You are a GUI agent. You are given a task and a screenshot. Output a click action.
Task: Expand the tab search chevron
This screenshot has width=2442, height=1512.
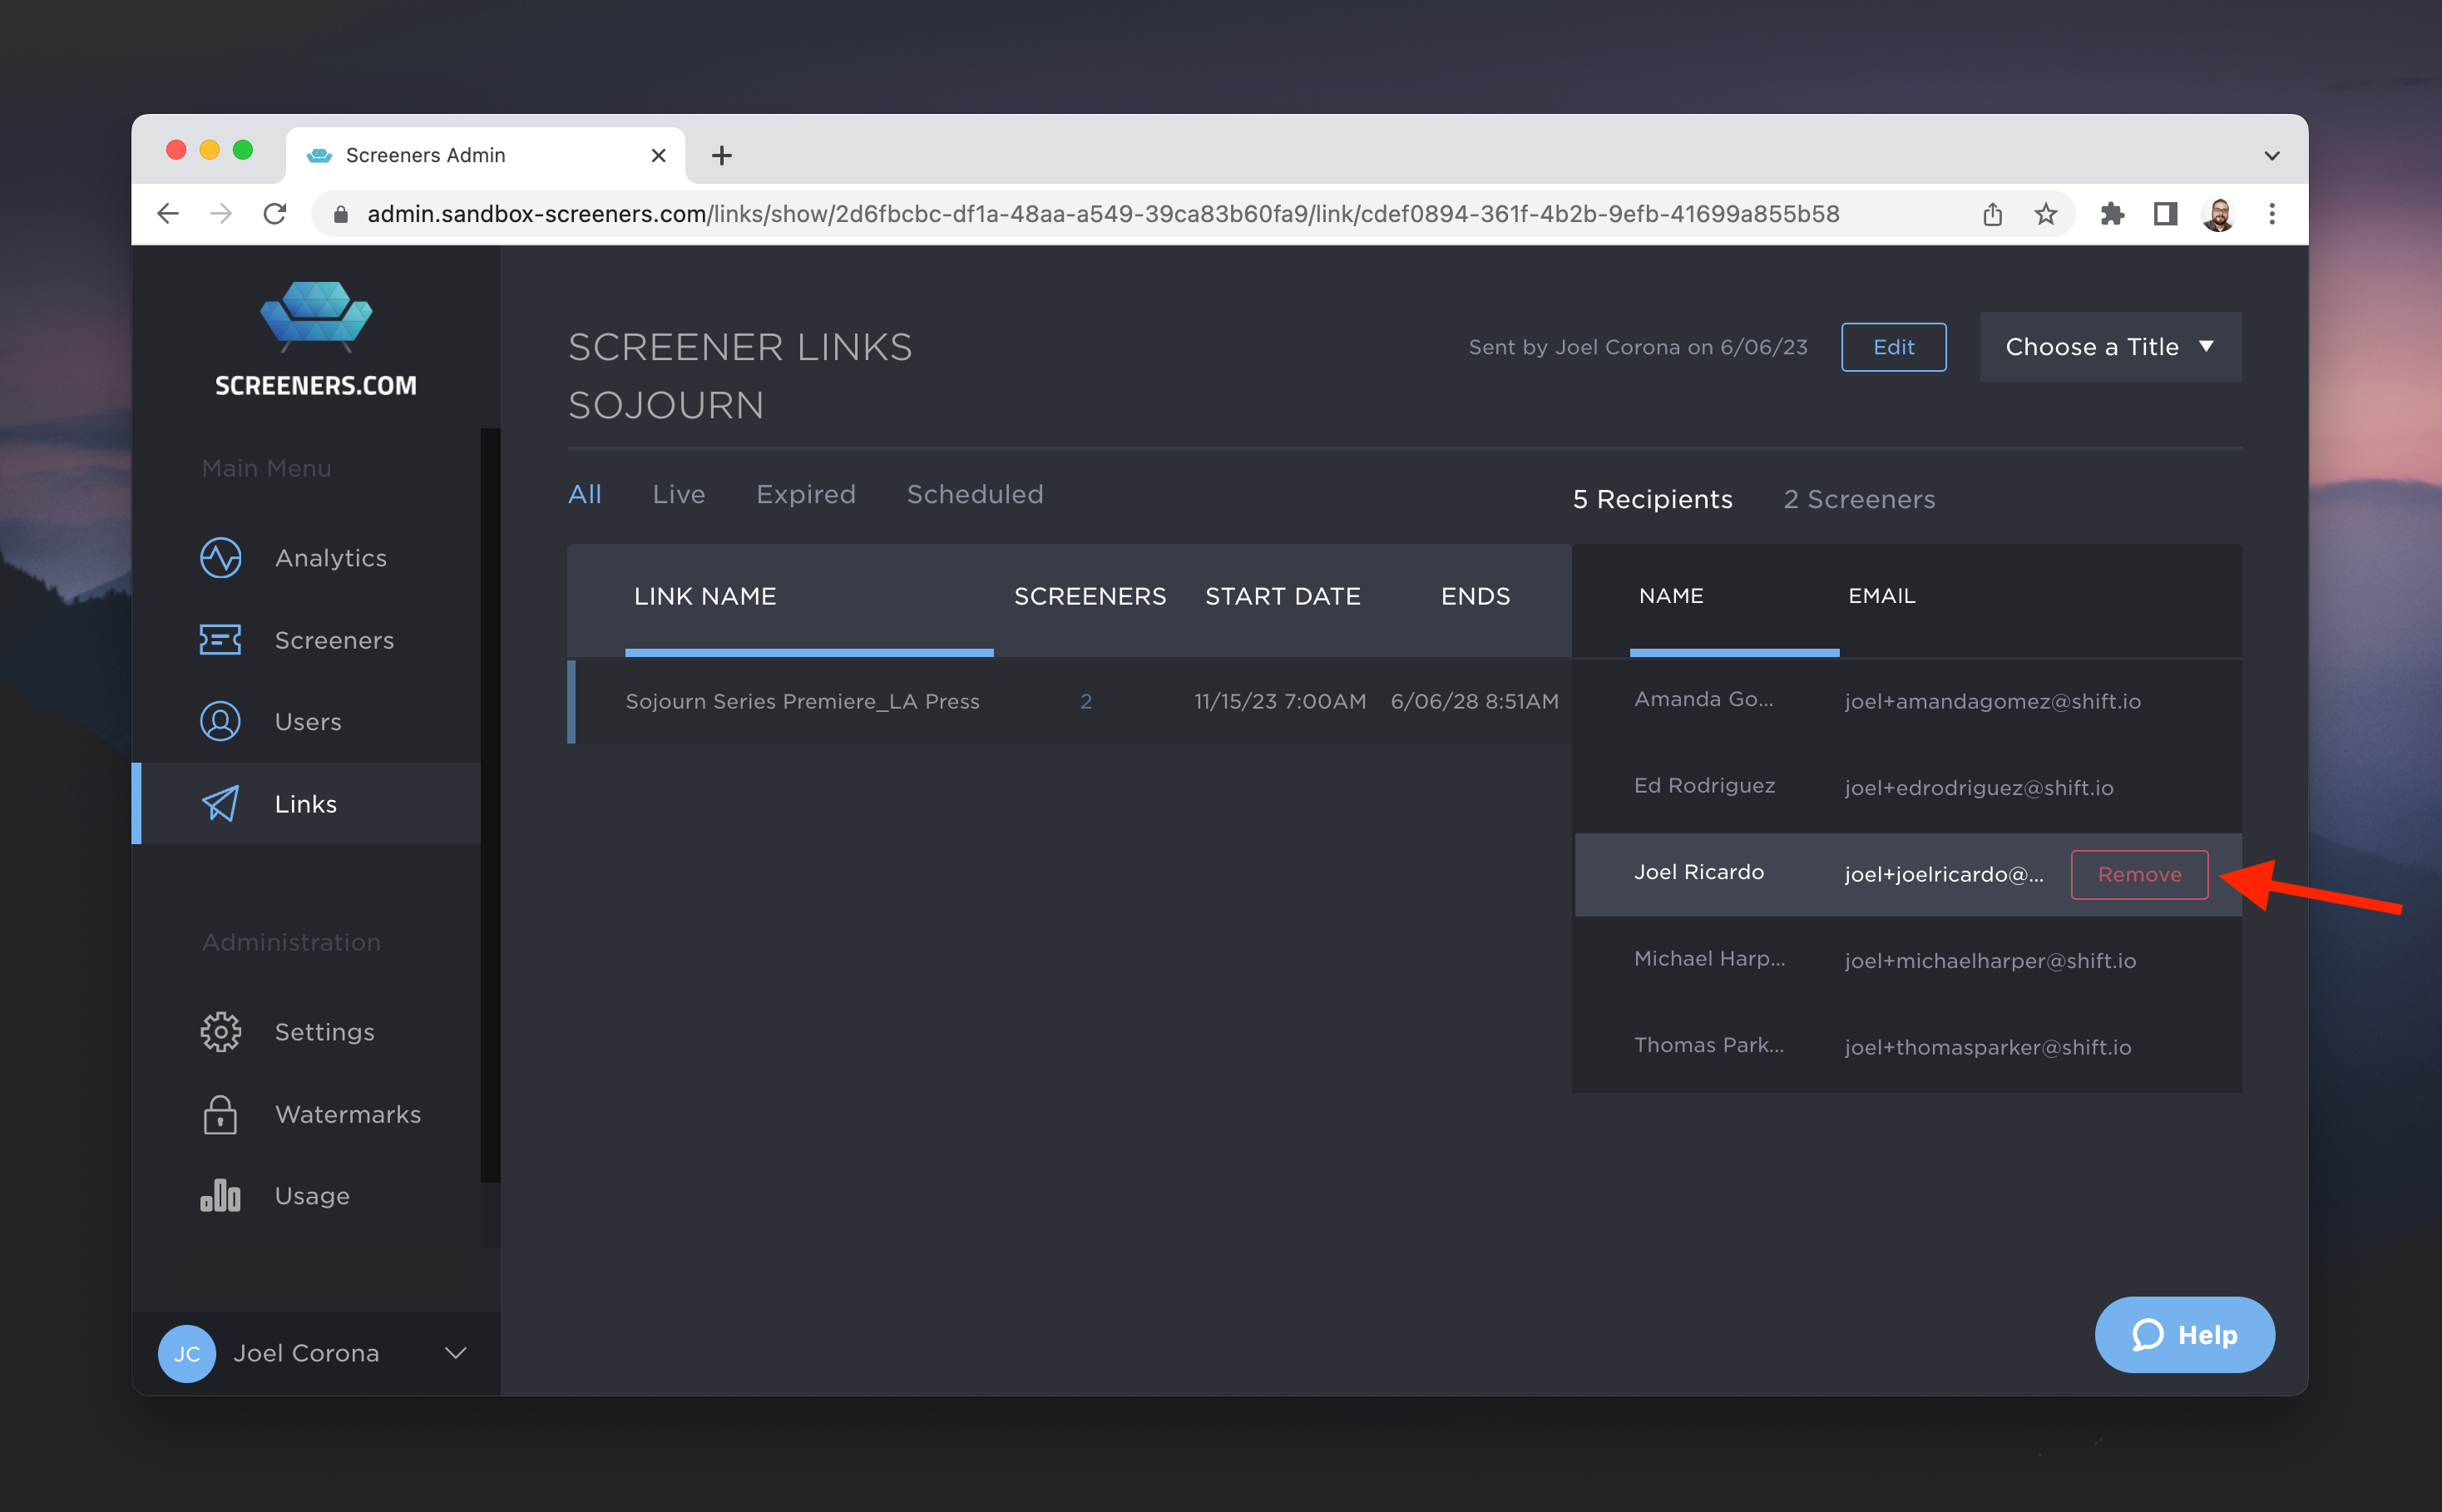(x=2271, y=156)
